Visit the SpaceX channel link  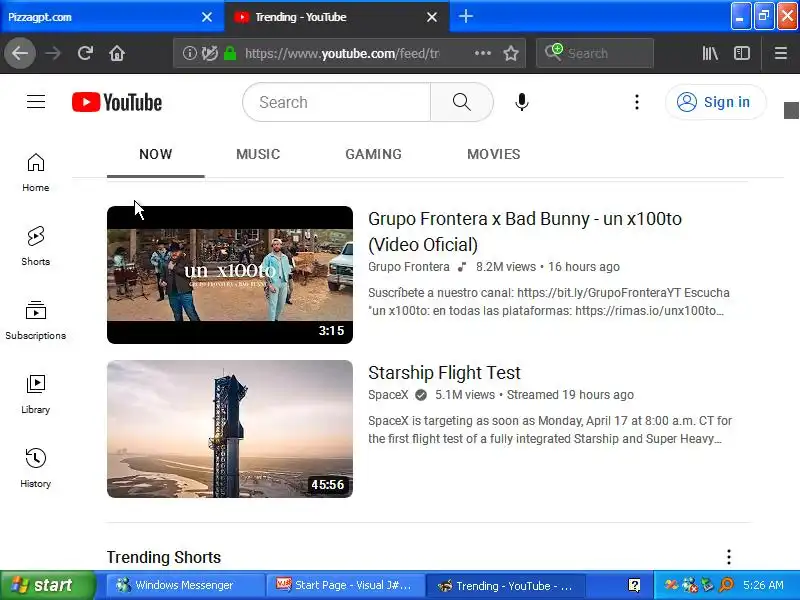388,395
